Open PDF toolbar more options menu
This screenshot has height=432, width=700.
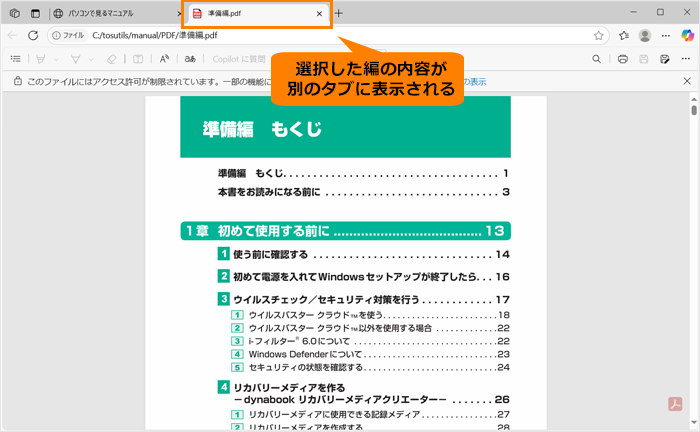click(x=686, y=59)
